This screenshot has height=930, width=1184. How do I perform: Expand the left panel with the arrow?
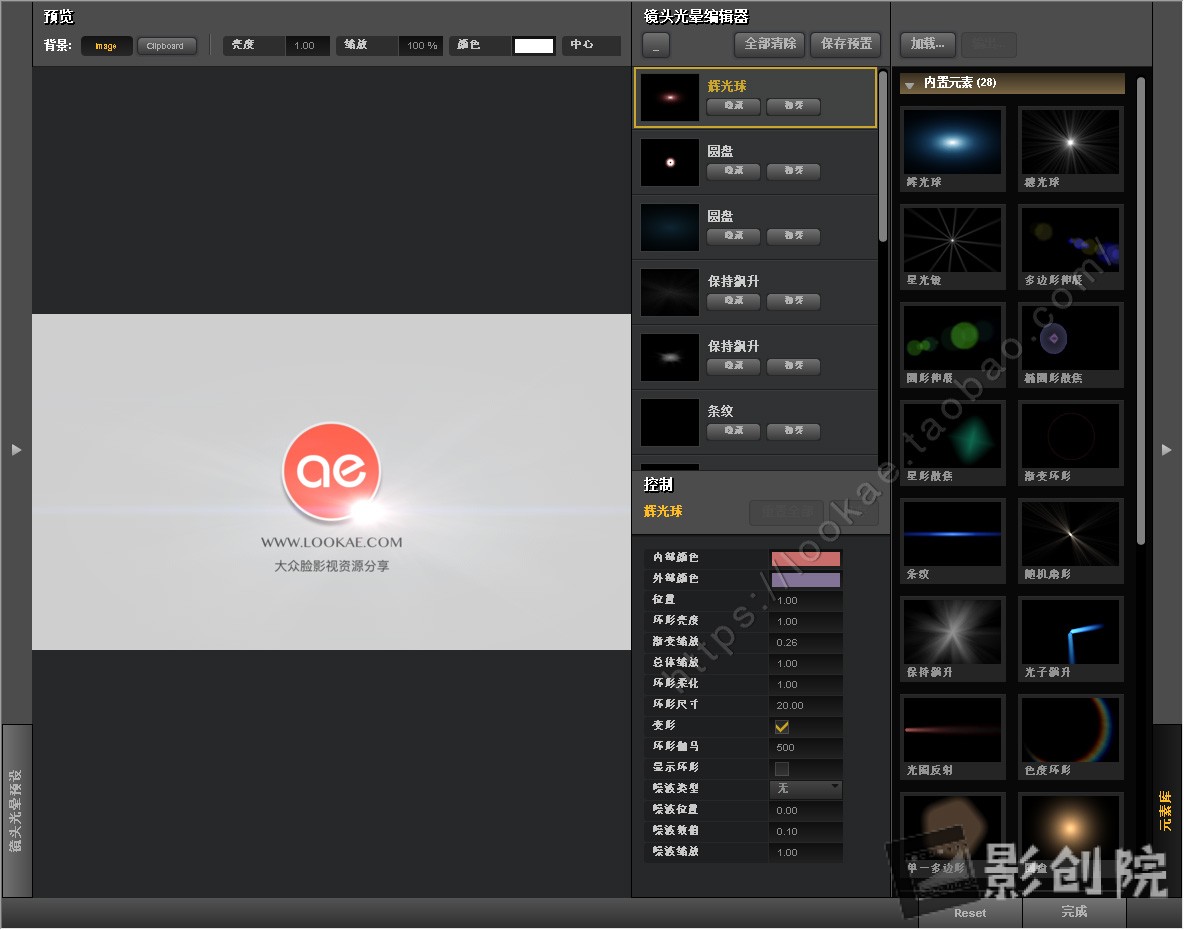(16, 450)
